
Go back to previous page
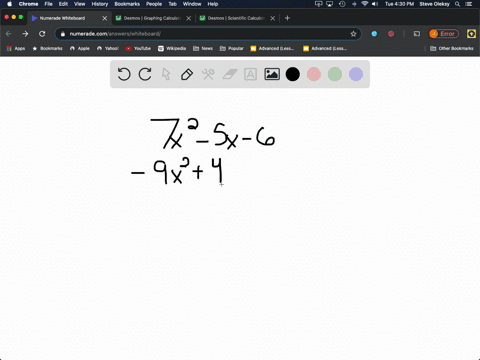pos(9,34)
